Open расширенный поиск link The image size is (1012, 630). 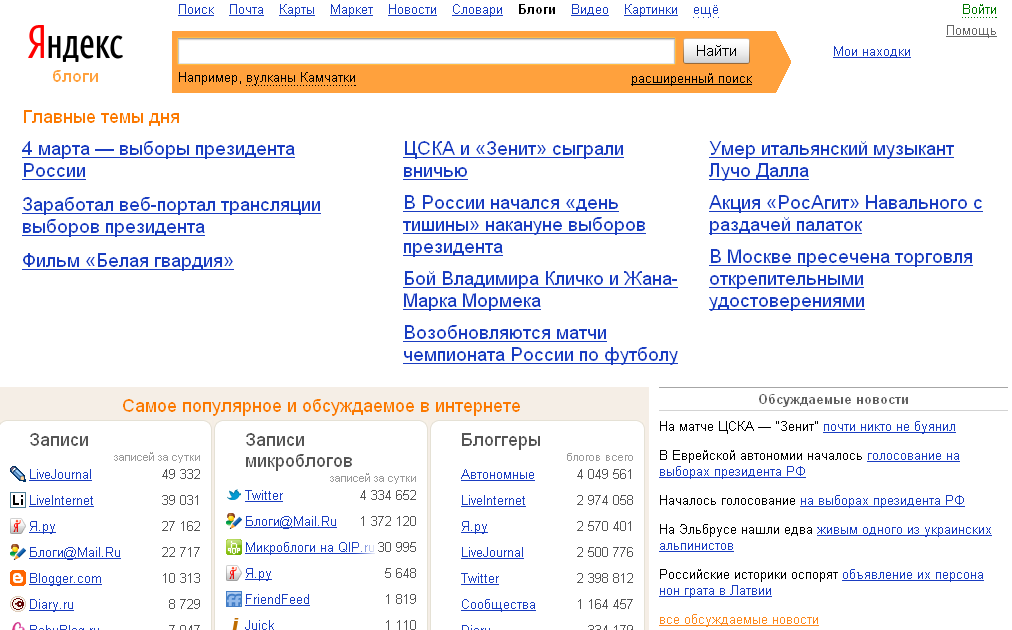pyautogui.click(x=691, y=79)
